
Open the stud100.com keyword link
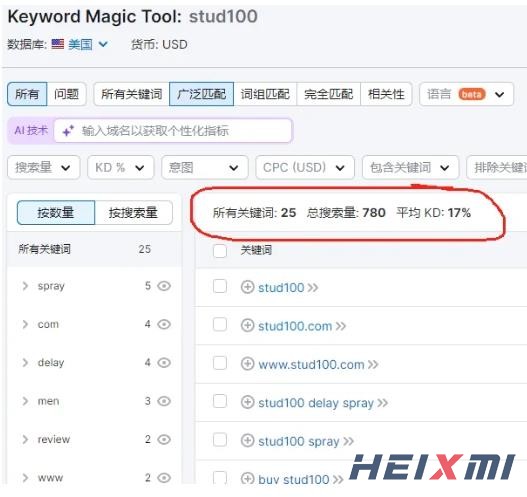(295, 326)
